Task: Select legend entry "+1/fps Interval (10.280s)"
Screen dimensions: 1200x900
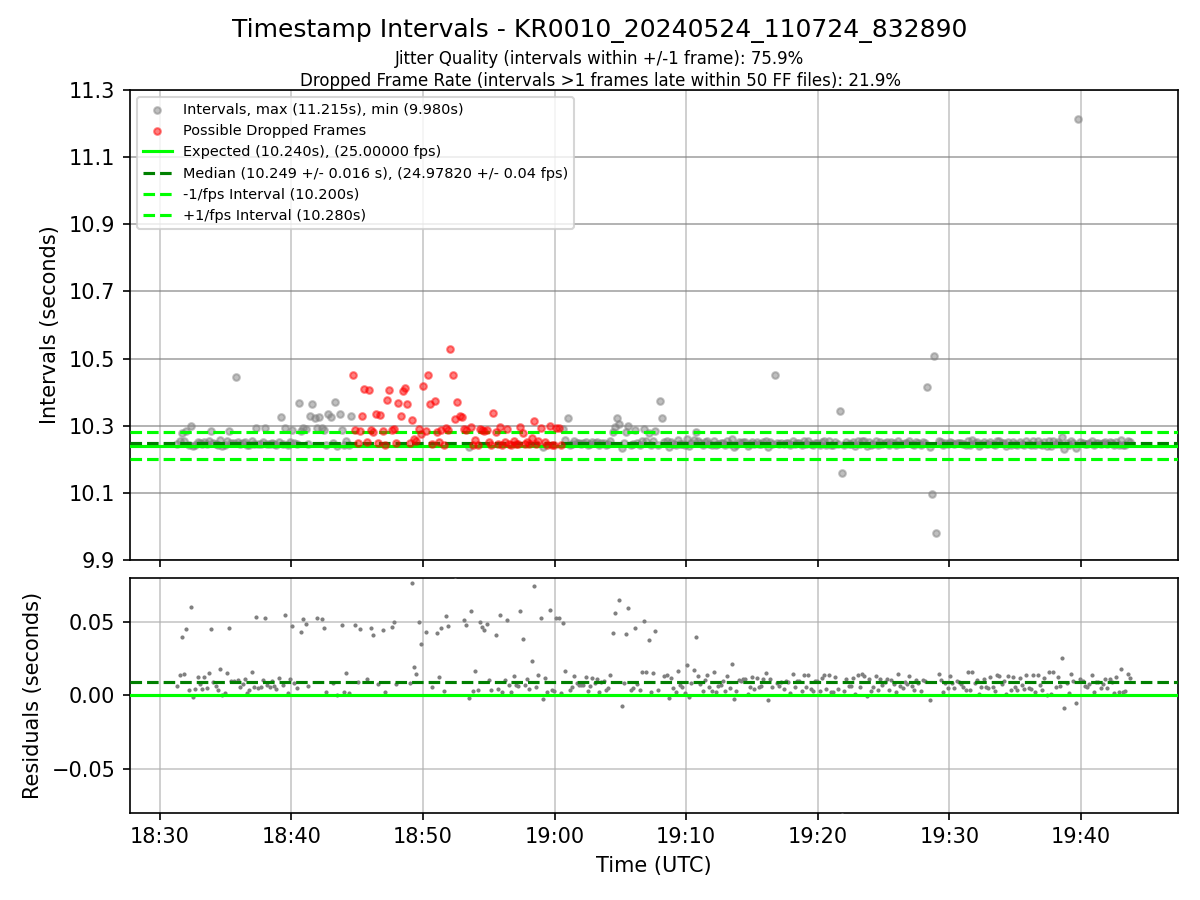Action: point(274,215)
